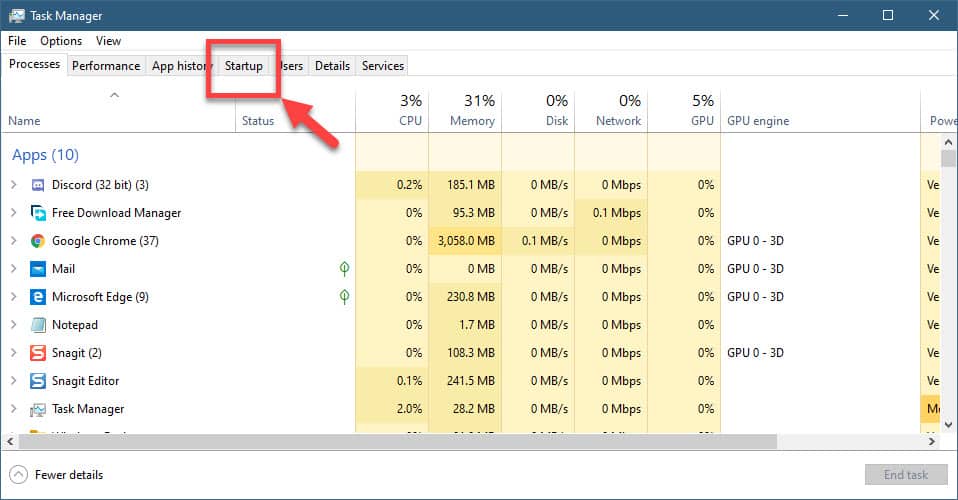Click Snagit Editor's 241.5 MB memory cell
Viewport: 958px width, 500px height.
[x=466, y=381]
